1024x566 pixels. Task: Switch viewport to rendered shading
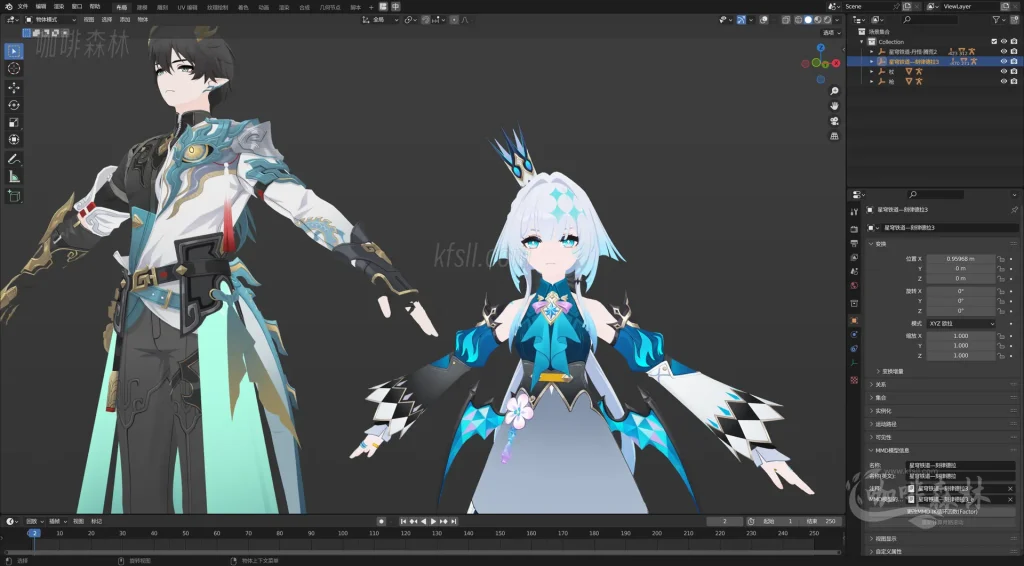tap(827, 20)
